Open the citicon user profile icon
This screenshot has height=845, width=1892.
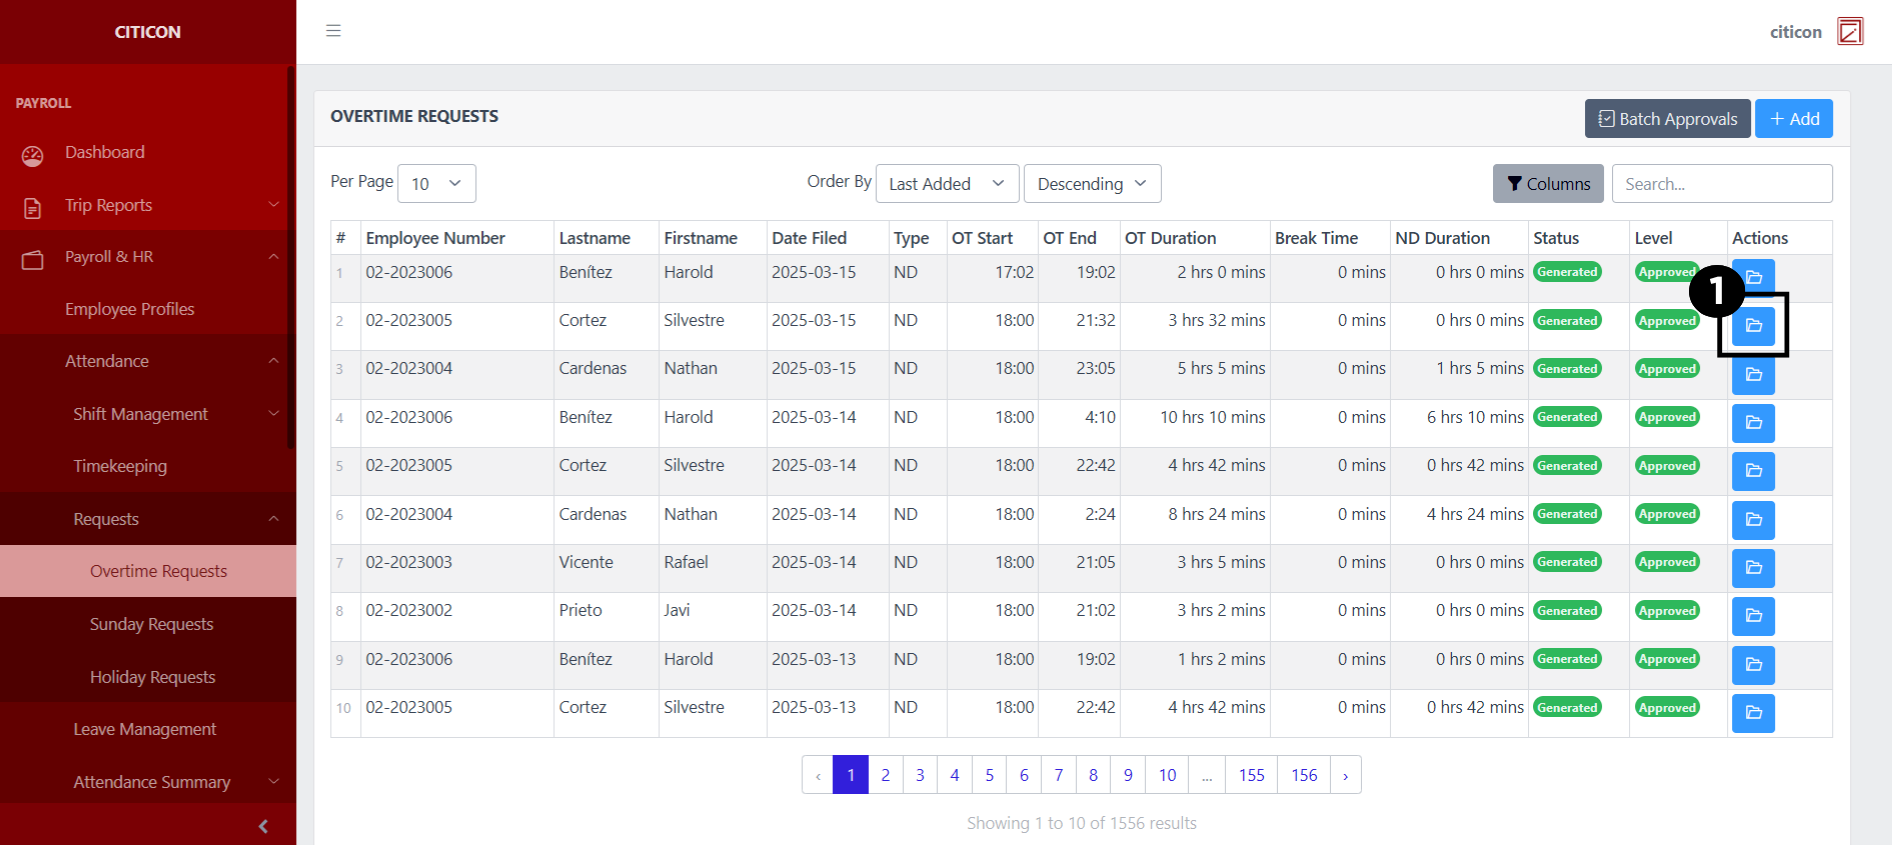coord(1849,32)
